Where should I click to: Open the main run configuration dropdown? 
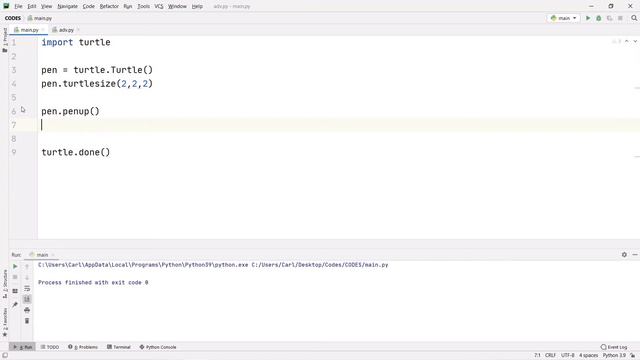pyautogui.click(x=563, y=18)
